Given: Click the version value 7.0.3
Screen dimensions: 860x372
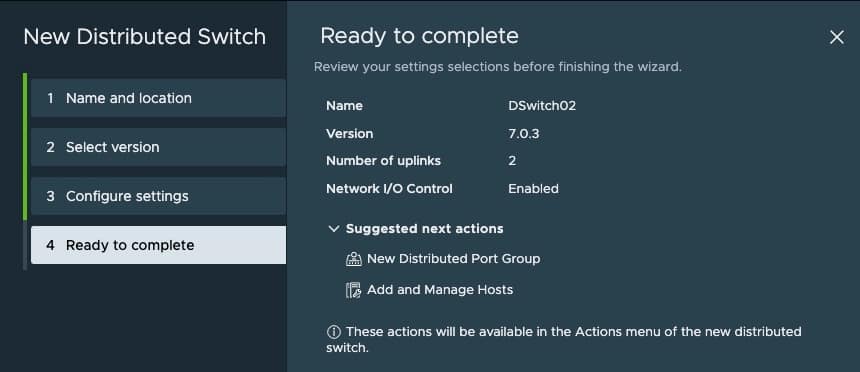Looking at the screenshot, I should tap(523, 134).
